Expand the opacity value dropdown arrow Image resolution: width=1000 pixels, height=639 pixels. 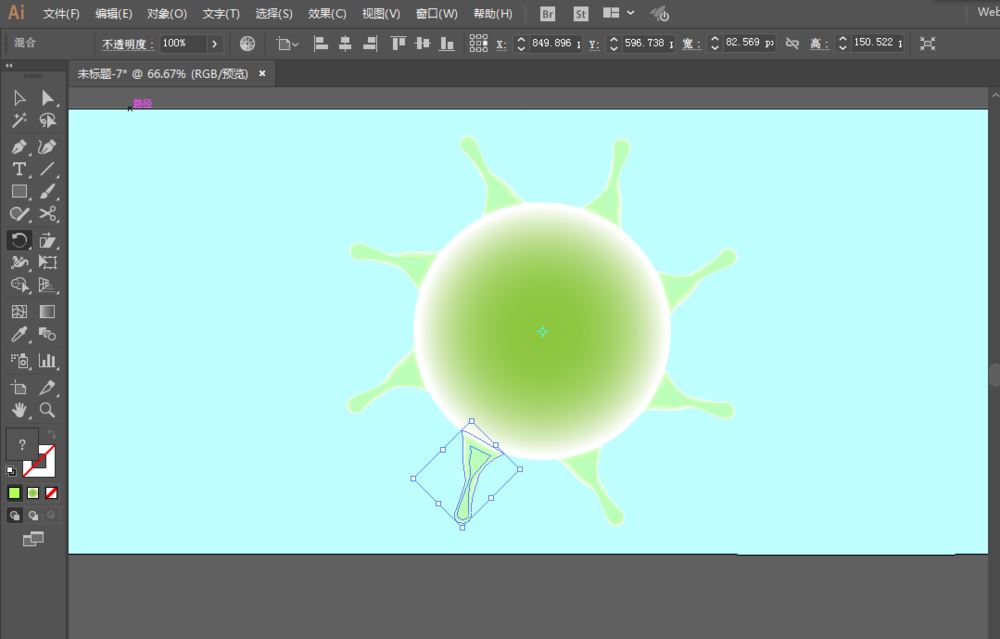tap(214, 44)
